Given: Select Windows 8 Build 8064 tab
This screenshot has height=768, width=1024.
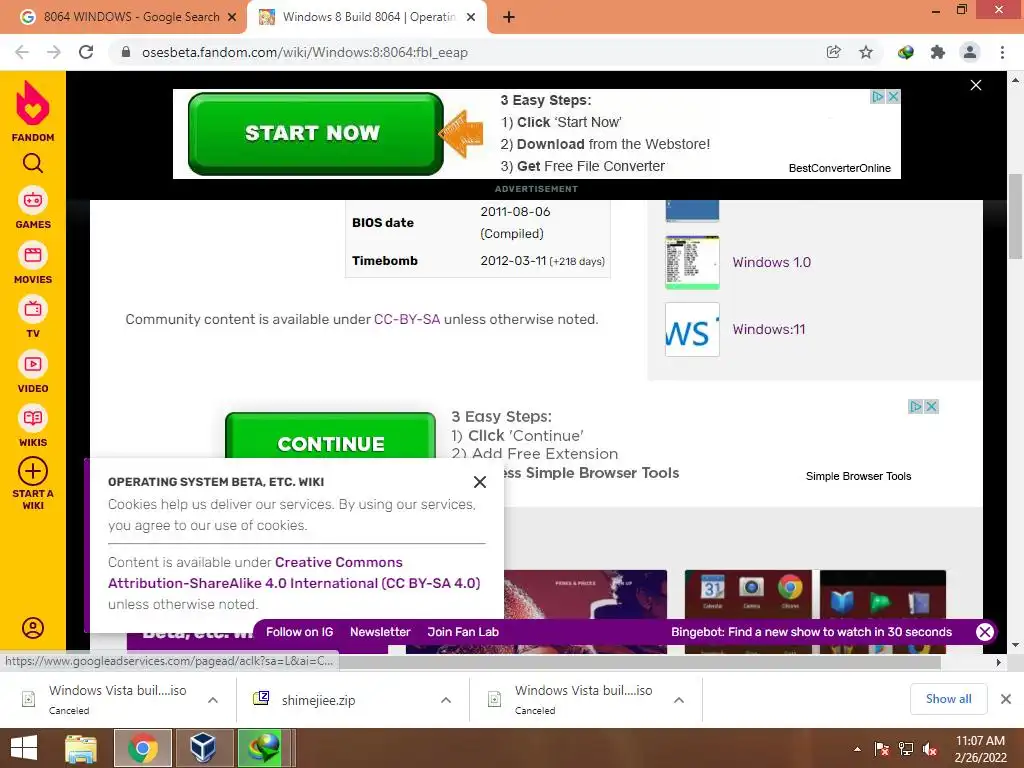Looking at the screenshot, I should pos(366,17).
